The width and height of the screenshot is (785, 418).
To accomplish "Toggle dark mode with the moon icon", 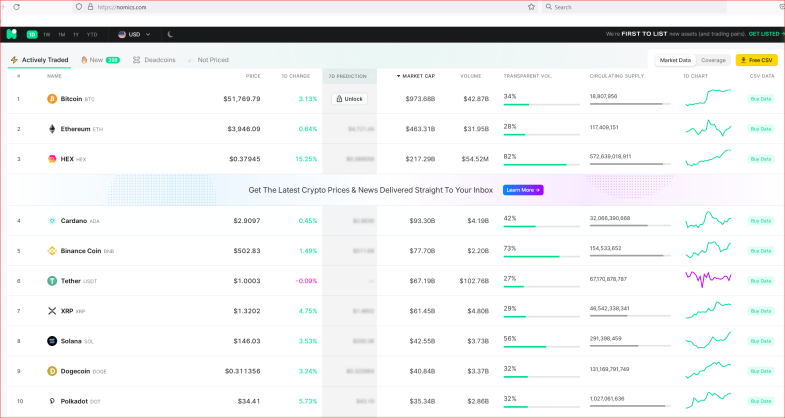I will 170,35.
